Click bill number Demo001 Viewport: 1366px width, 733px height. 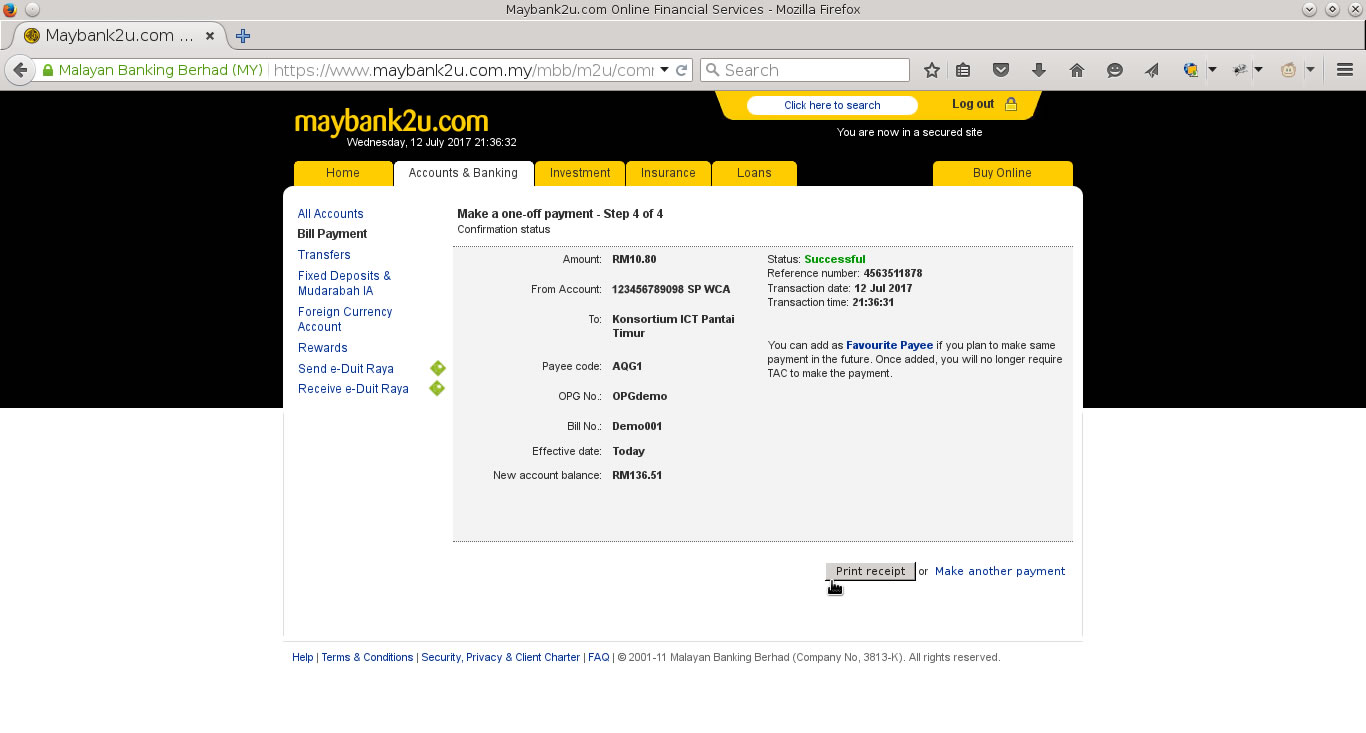(637, 426)
